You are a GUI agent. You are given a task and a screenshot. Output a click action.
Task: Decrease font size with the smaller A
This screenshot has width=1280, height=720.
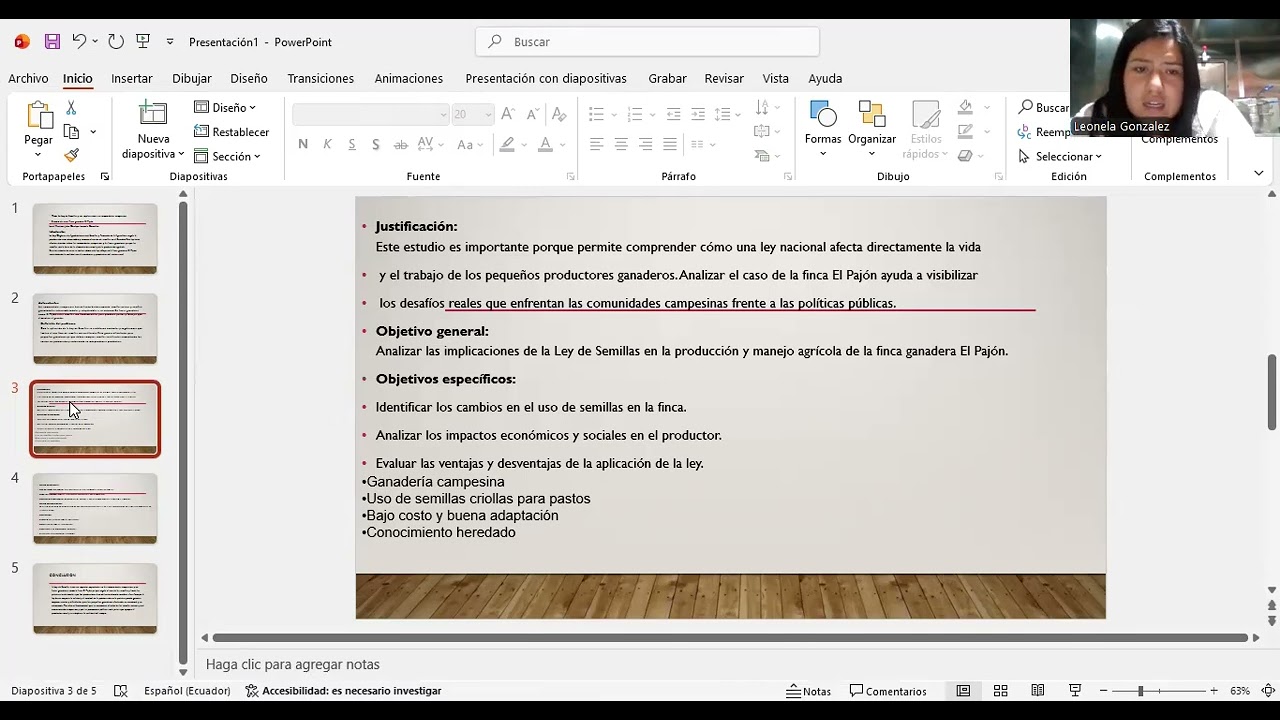[532, 115]
